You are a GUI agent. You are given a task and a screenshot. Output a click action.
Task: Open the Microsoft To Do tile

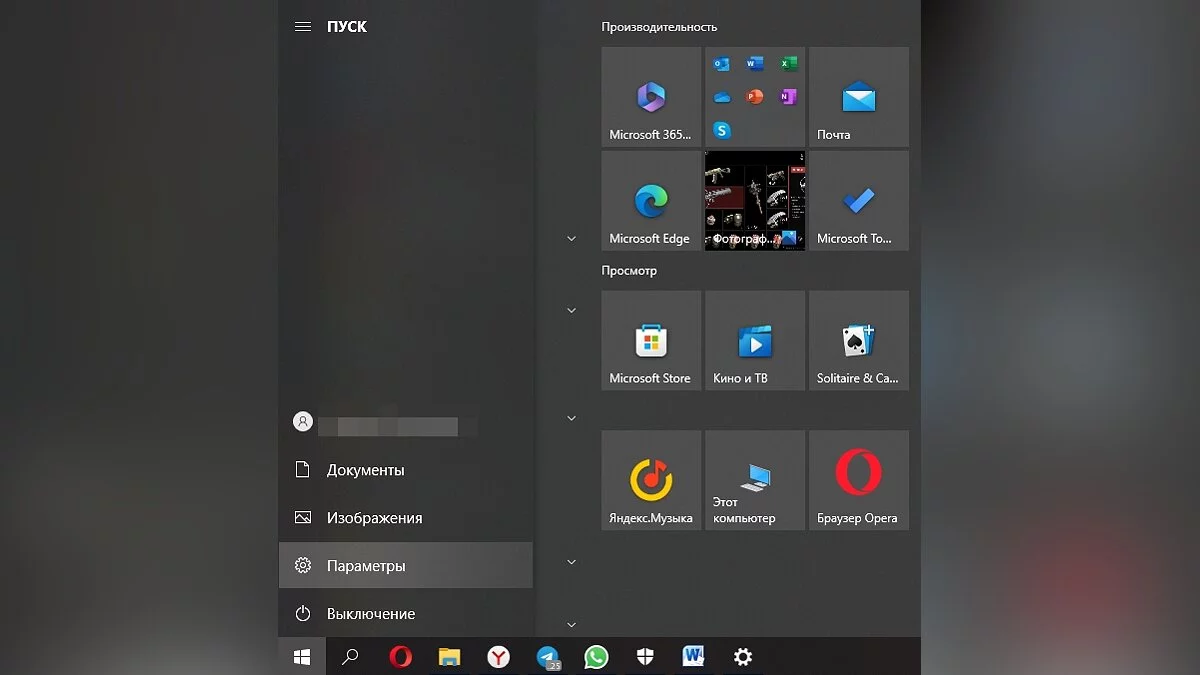[858, 201]
